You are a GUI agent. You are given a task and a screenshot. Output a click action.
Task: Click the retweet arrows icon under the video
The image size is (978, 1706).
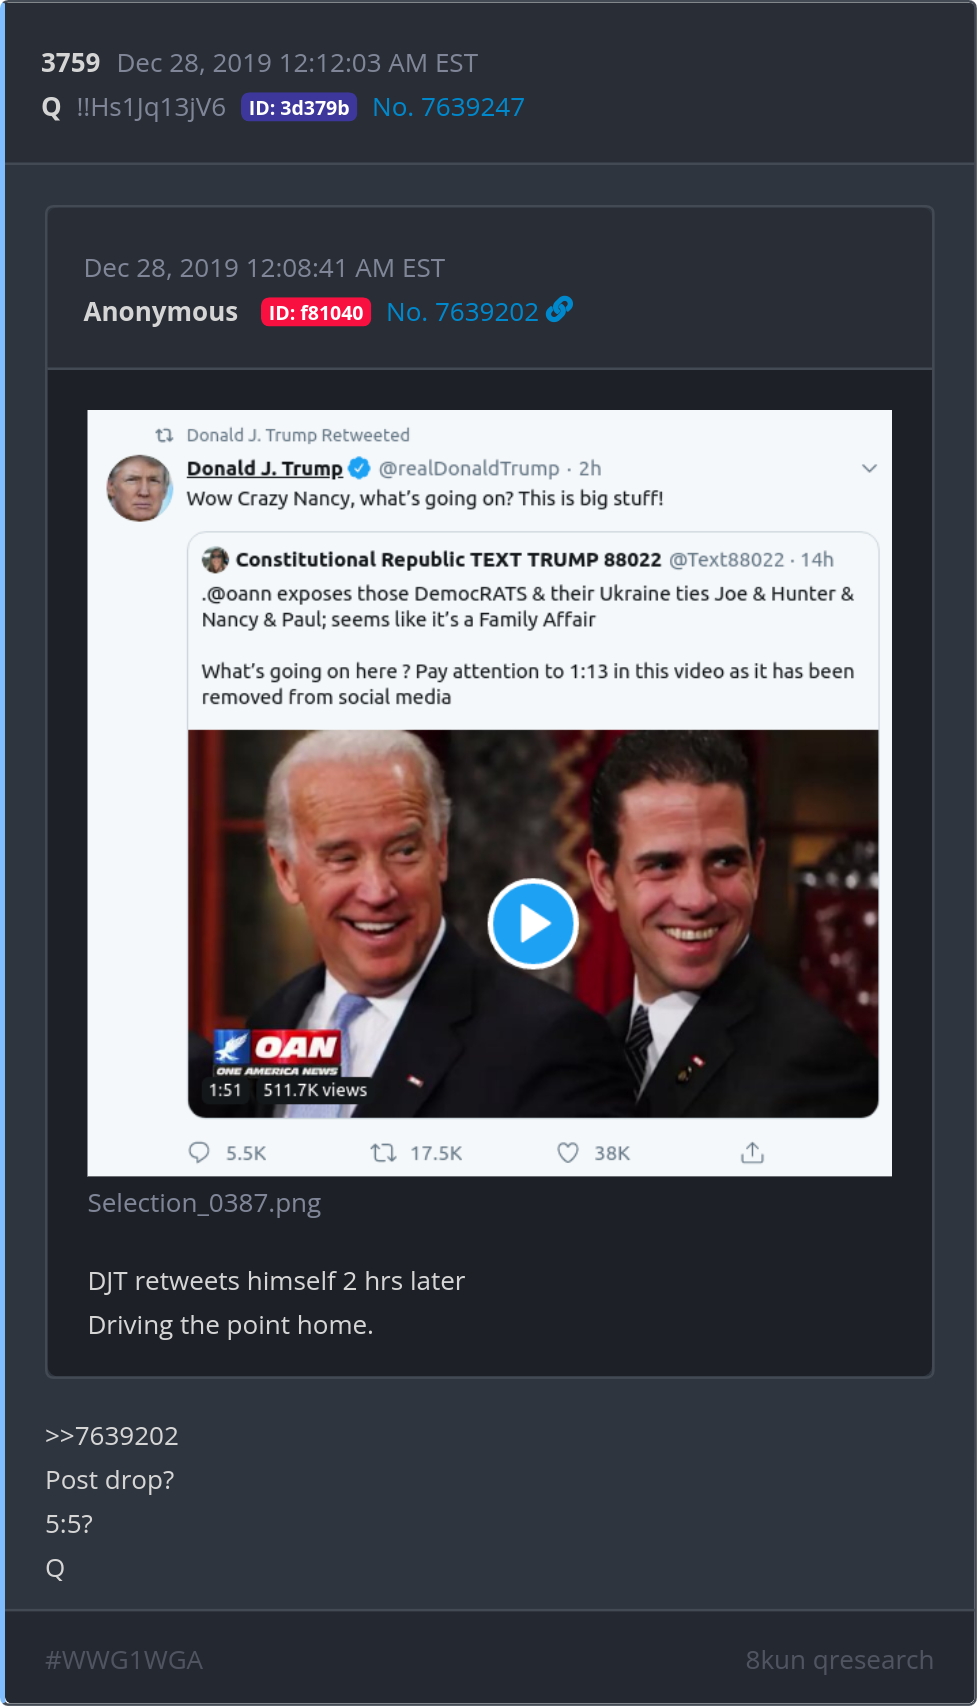coord(383,1153)
